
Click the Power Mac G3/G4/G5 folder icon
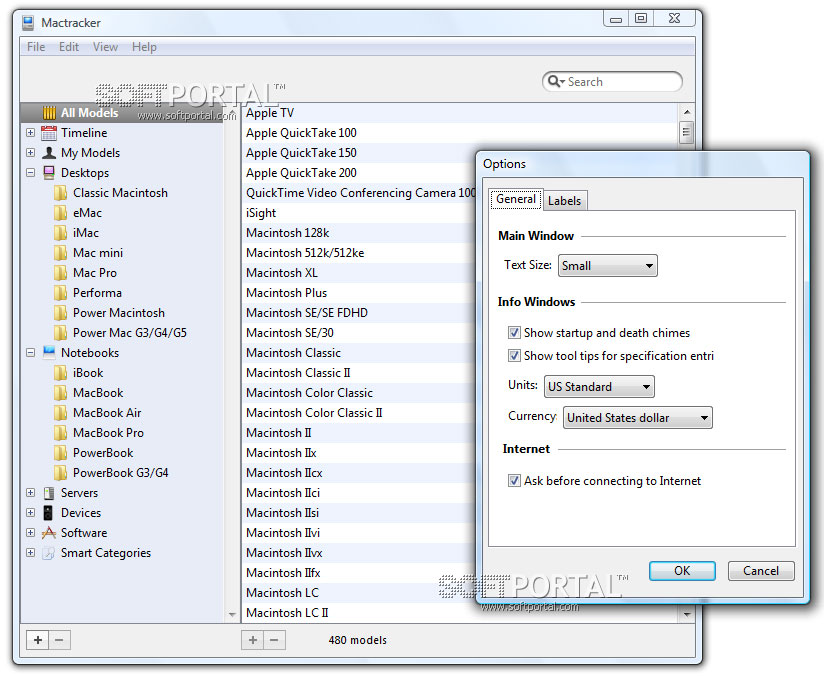click(60, 333)
